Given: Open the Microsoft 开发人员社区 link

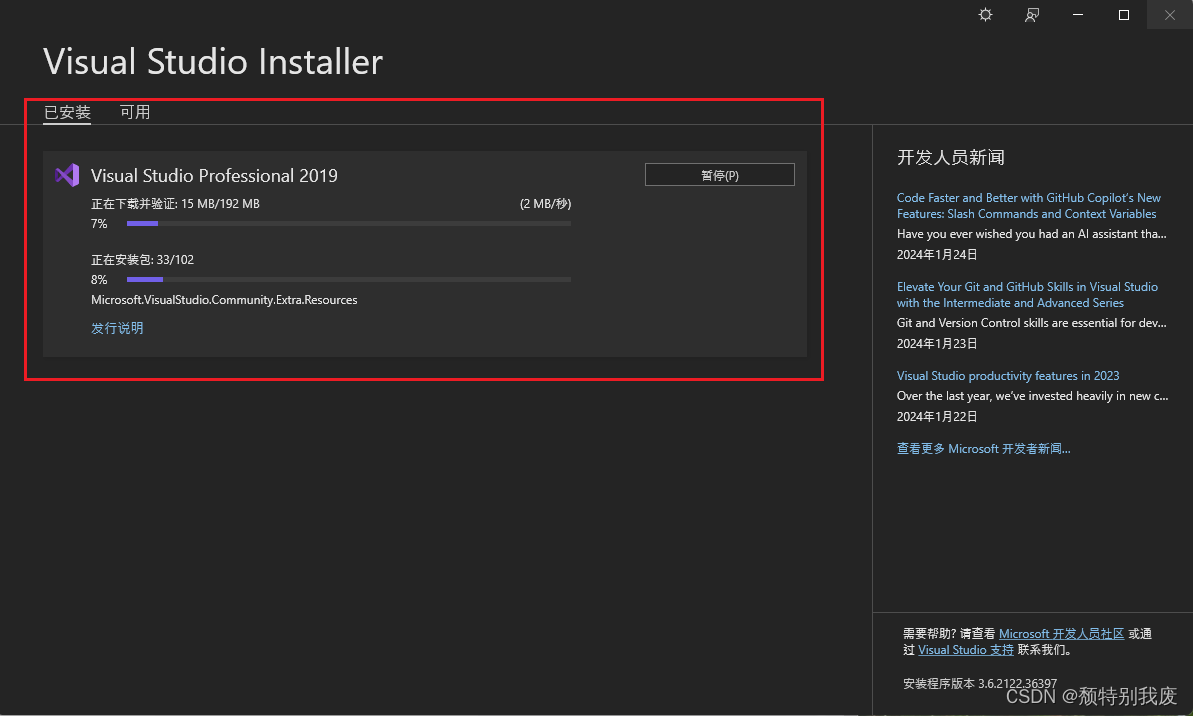Looking at the screenshot, I should 1061,634.
